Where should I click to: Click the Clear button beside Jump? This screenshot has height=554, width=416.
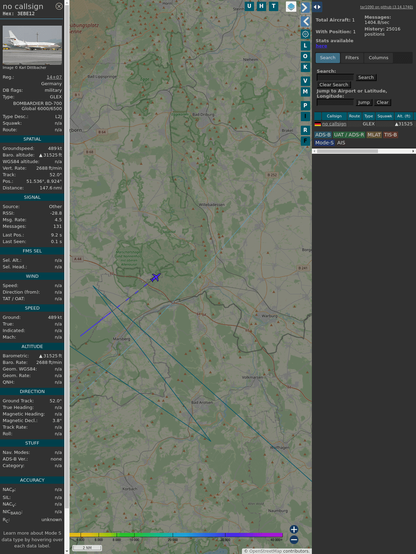point(382,102)
